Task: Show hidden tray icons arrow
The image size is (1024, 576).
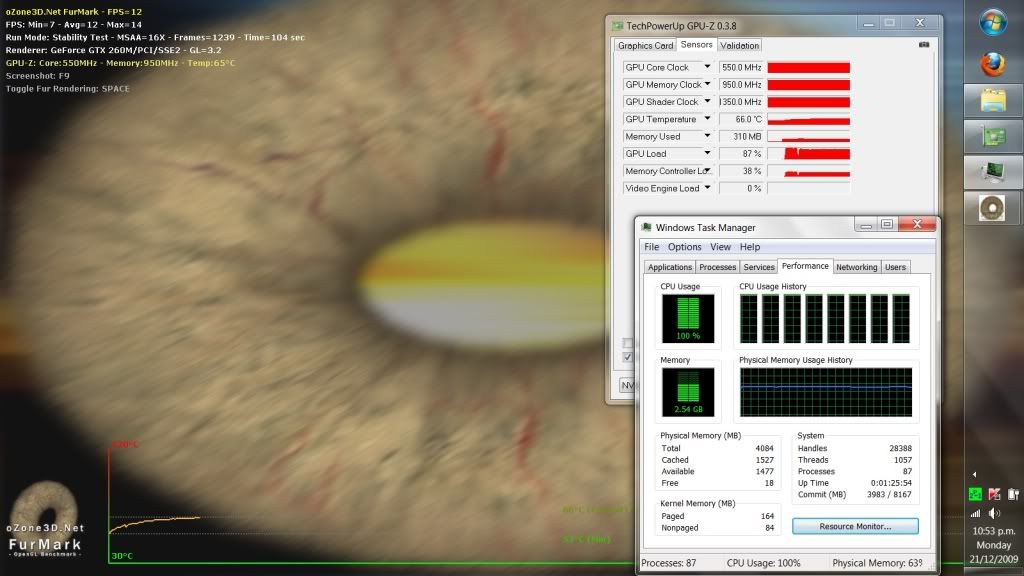Action: 974,474
